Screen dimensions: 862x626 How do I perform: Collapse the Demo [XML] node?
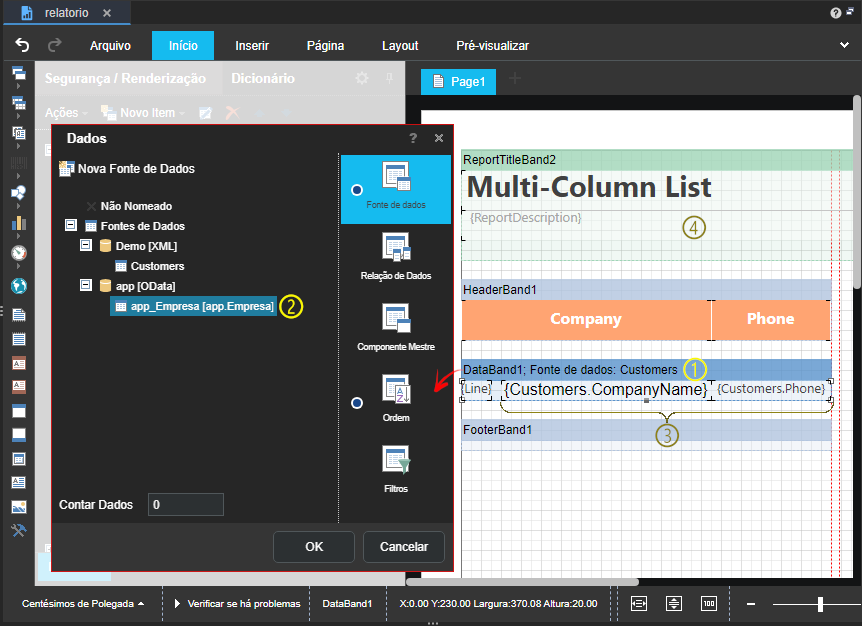click(86, 245)
